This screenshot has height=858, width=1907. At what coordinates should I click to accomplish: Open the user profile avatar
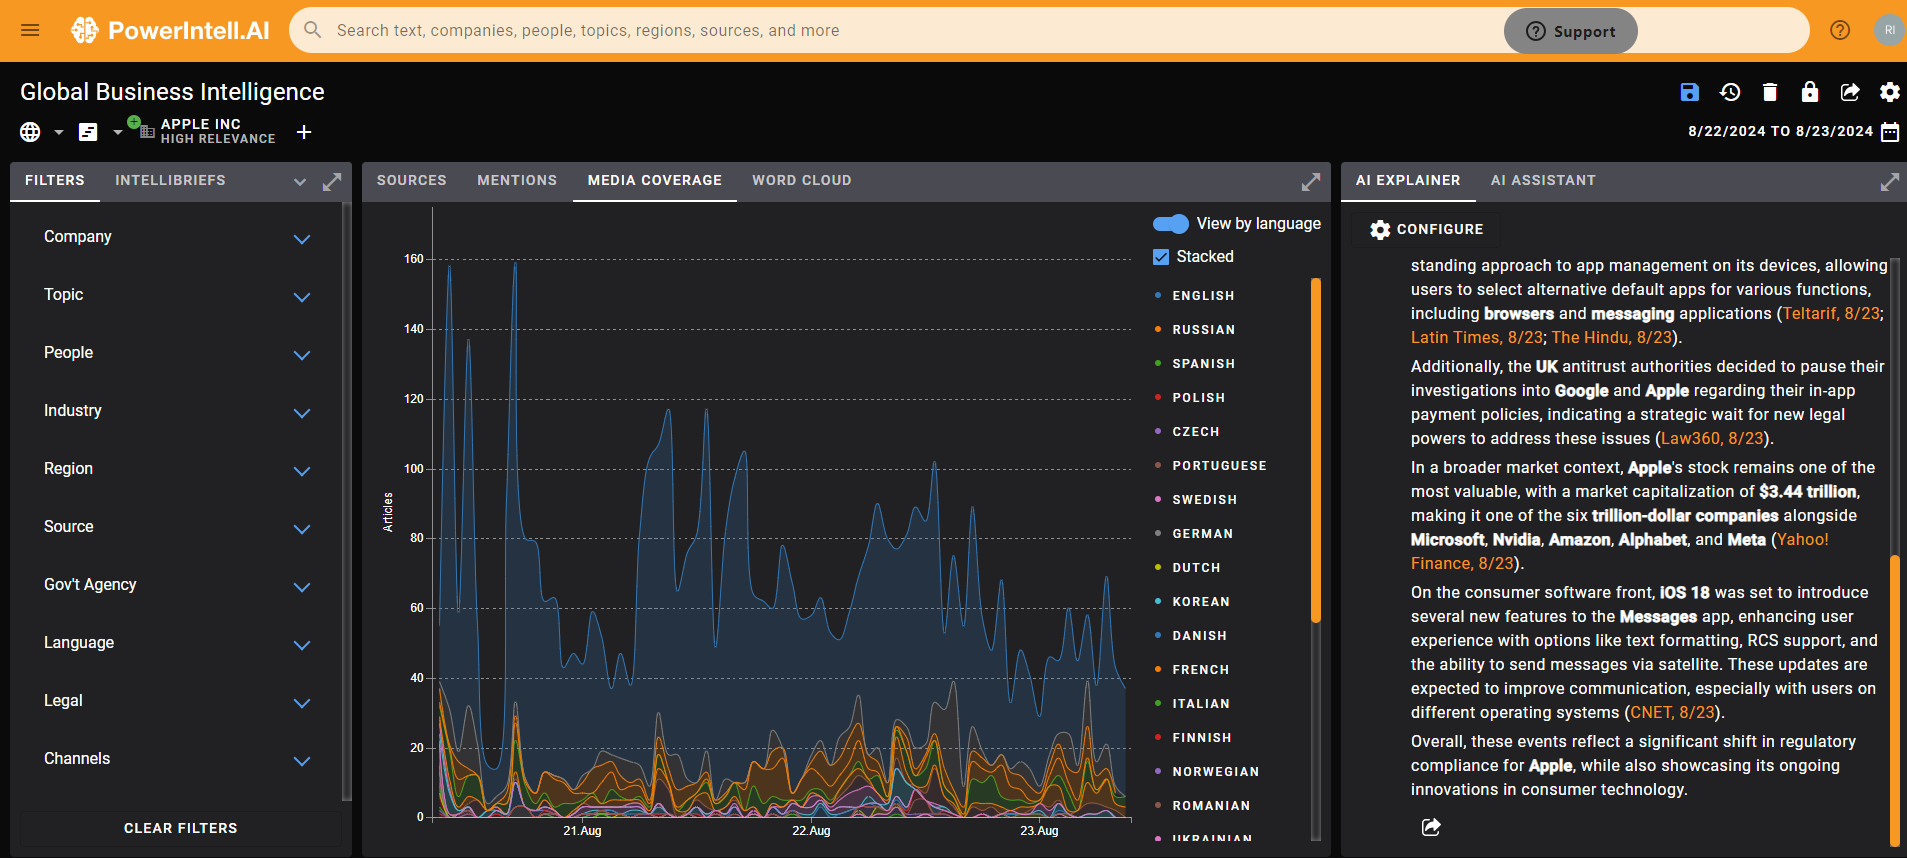(1889, 30)
